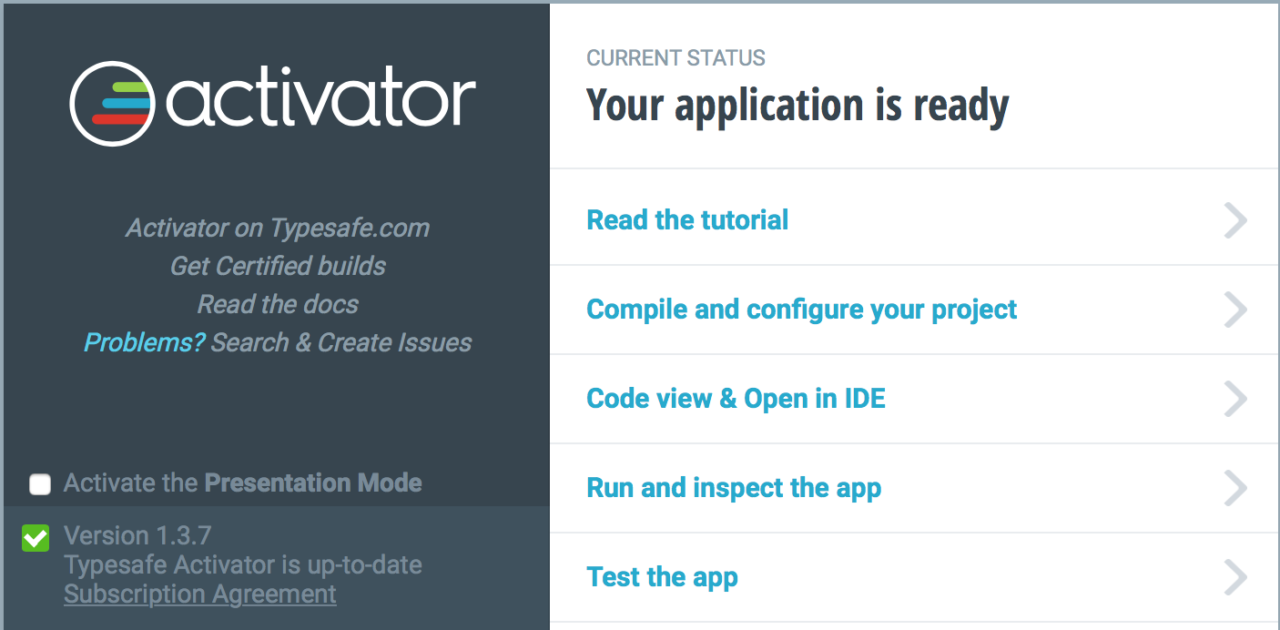Click the Read the docs link
The width and height of the screenshot is (1280, 630).
point(277,304)
